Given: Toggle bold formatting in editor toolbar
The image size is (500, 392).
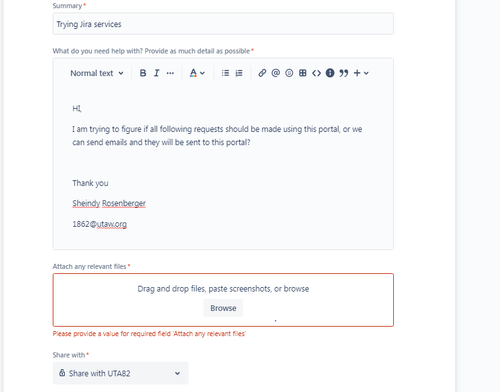Looking at the screenshot, I should 143,73.
